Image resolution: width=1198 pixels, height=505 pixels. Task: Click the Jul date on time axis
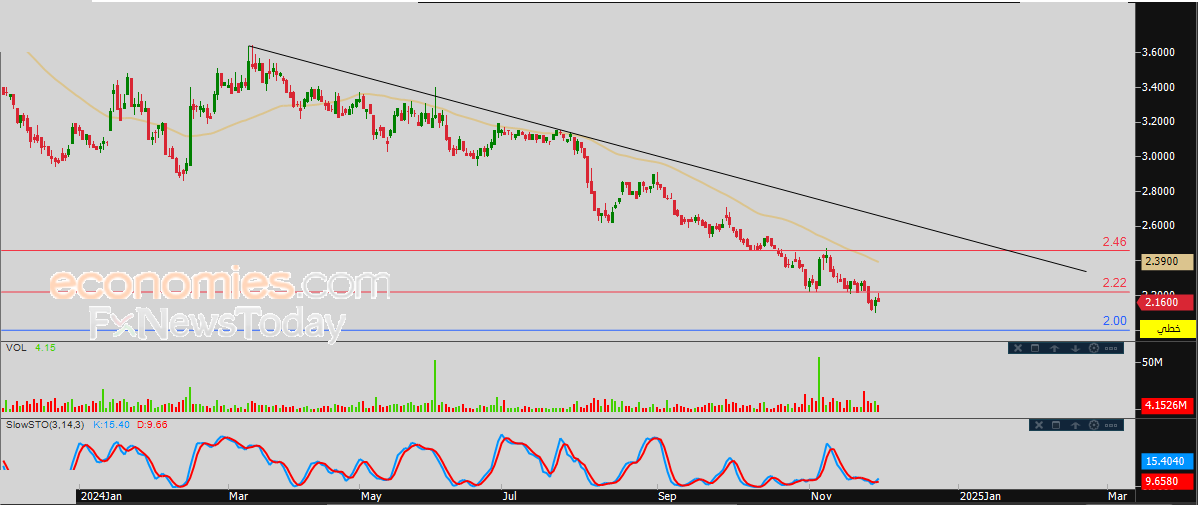(x=512, y=497)
